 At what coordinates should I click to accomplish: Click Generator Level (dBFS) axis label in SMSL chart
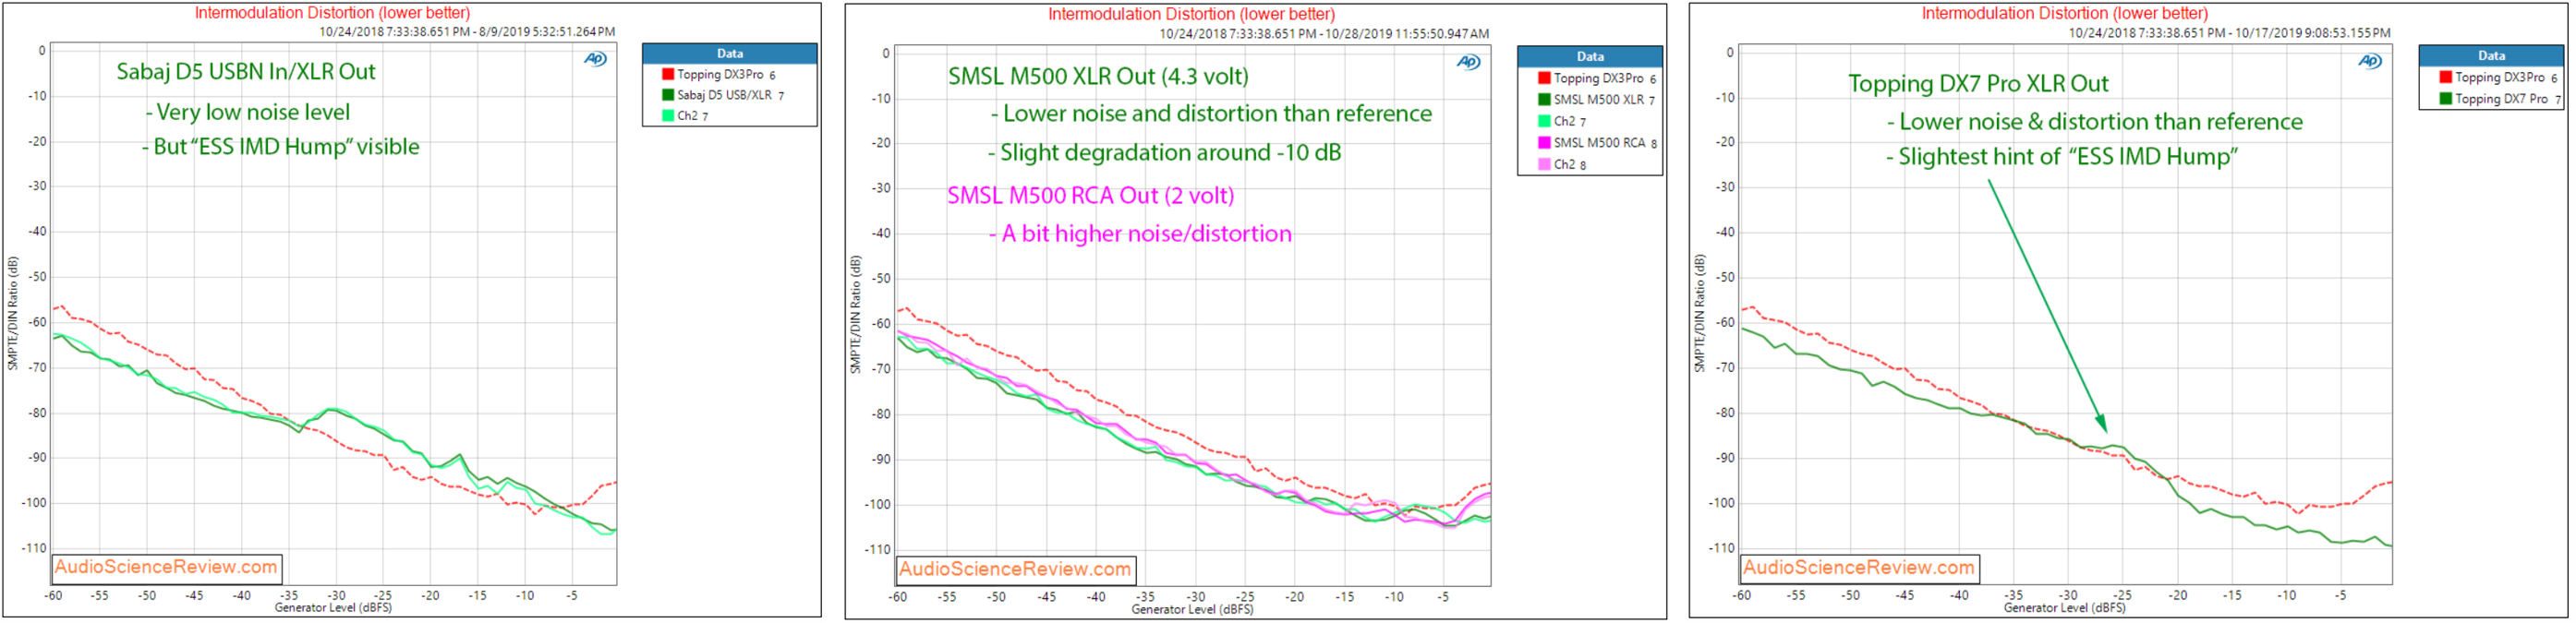click(x=1192, y=609)
